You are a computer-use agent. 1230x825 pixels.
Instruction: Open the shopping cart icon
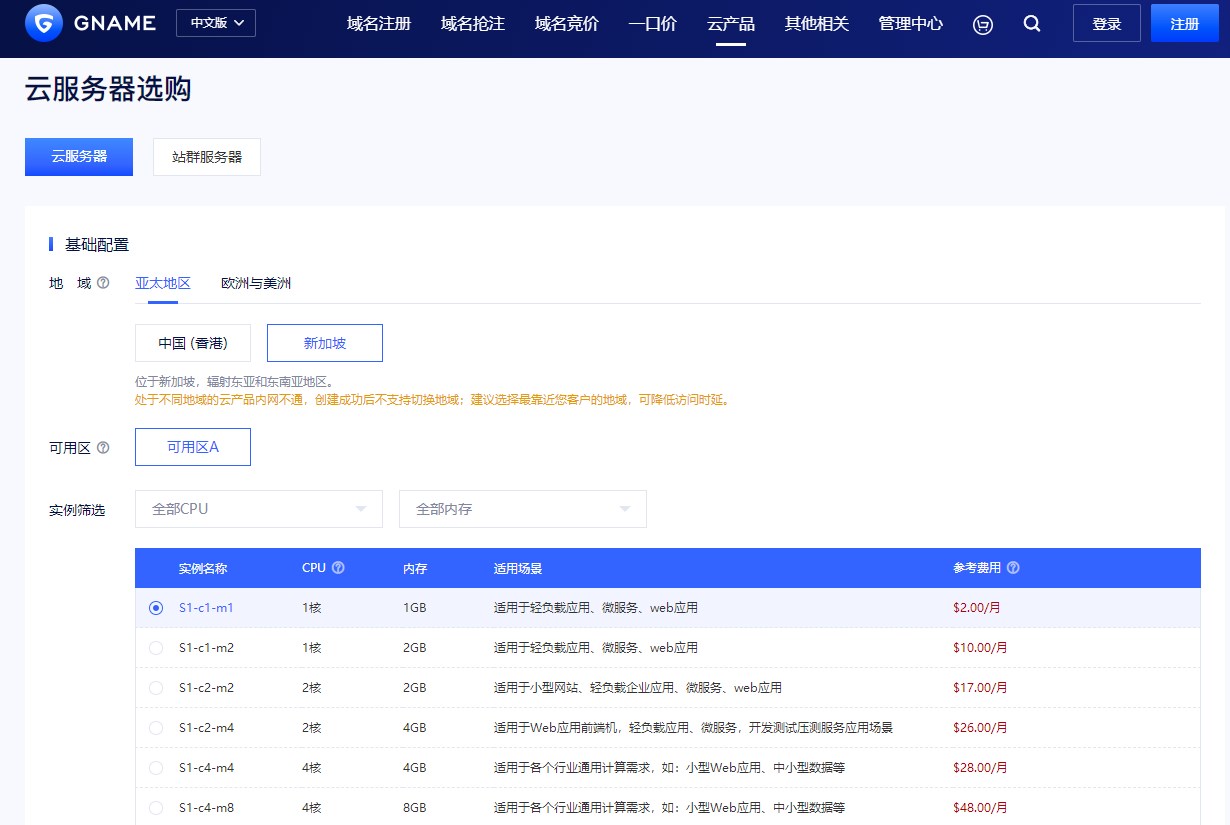[x=982, y=24]
